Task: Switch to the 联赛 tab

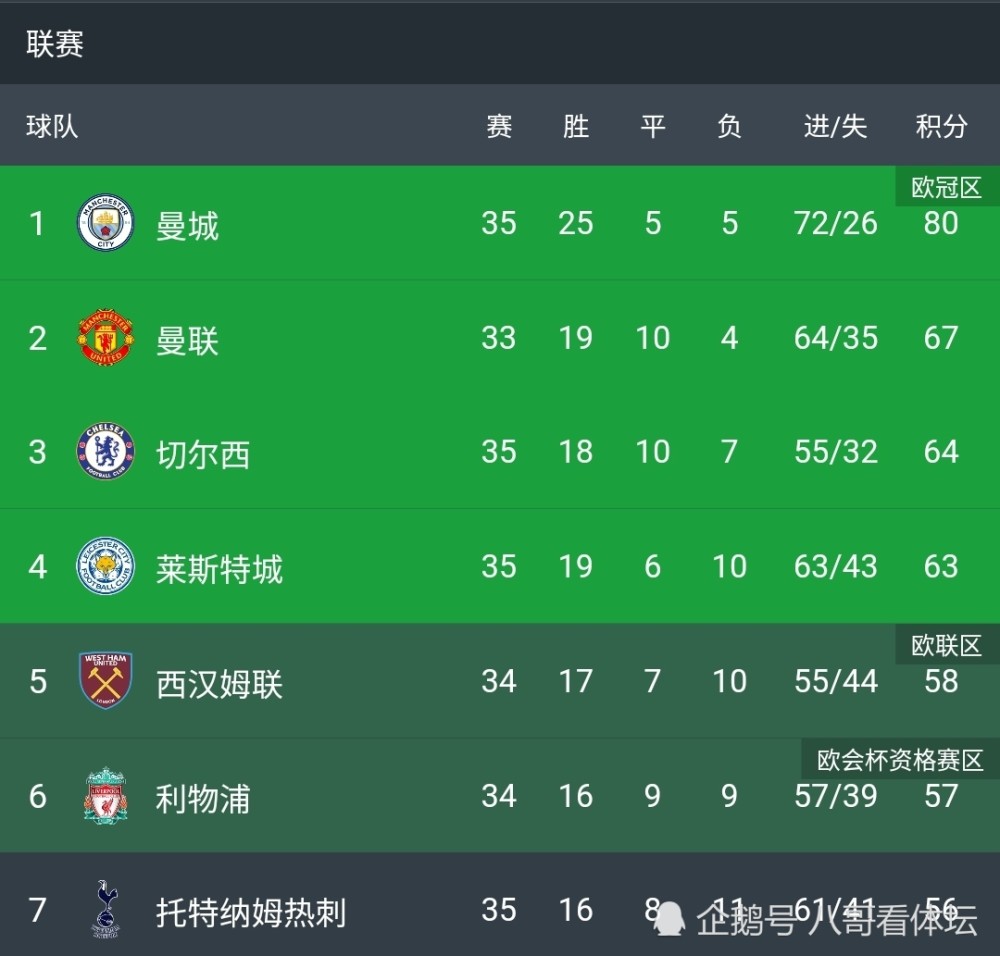Action: 55,44
